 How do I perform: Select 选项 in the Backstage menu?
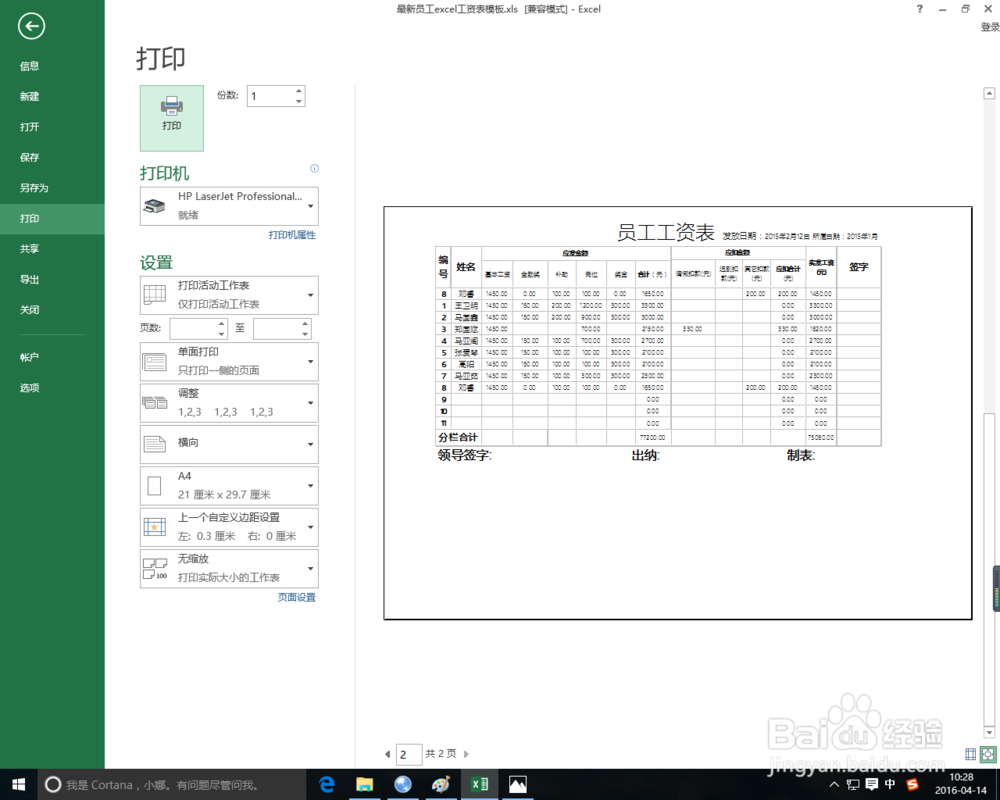click(52, 388)
